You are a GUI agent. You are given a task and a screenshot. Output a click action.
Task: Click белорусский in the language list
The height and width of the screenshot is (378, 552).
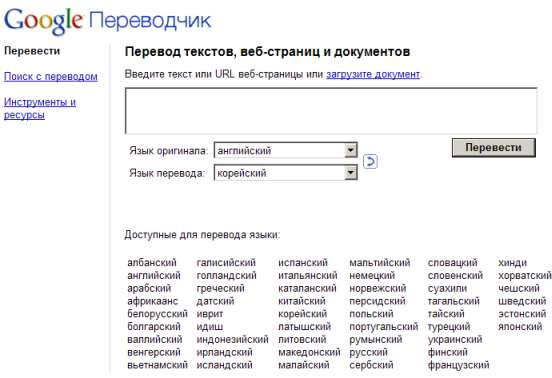157,314
